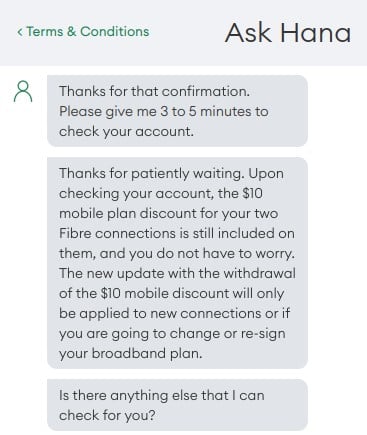Viewport: 367px width, 435px height.
Task: Click the agent person avatar icon
Action: [23, 91]
